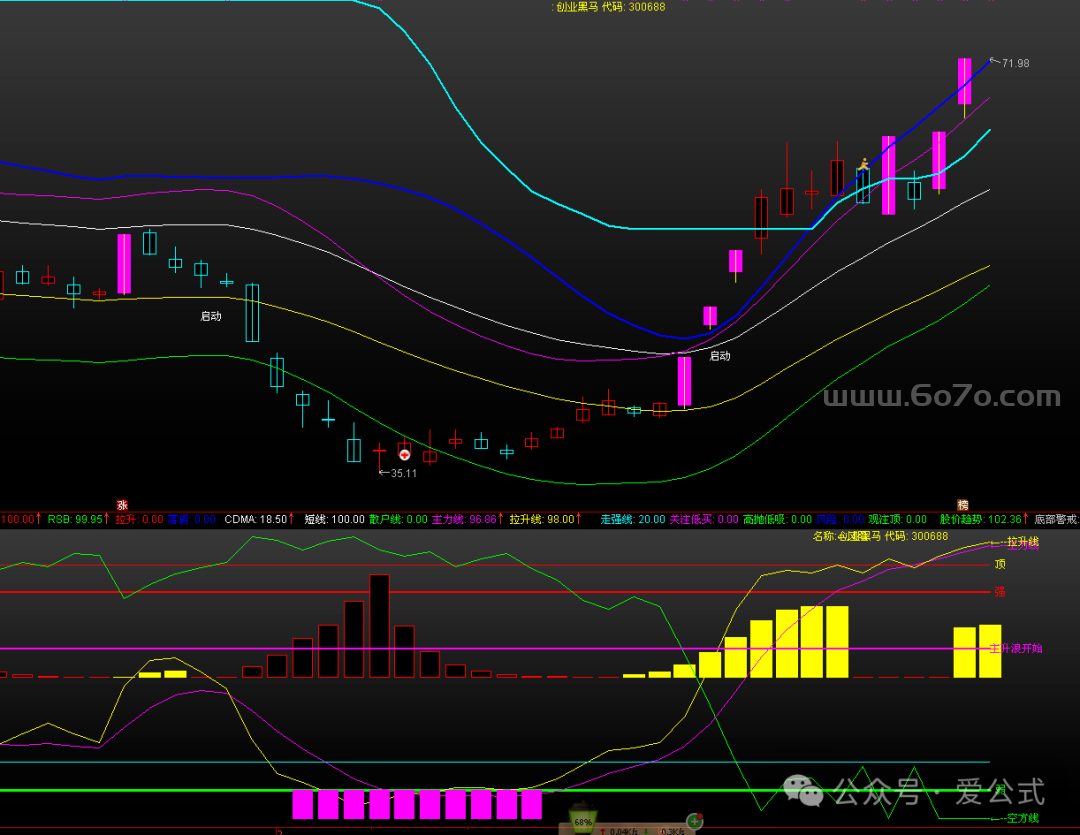Viewport: 1080px width, 835px height.
Task: Select the 71.98 high price label
Action: pyautogui.click(x=1014, y=63)
